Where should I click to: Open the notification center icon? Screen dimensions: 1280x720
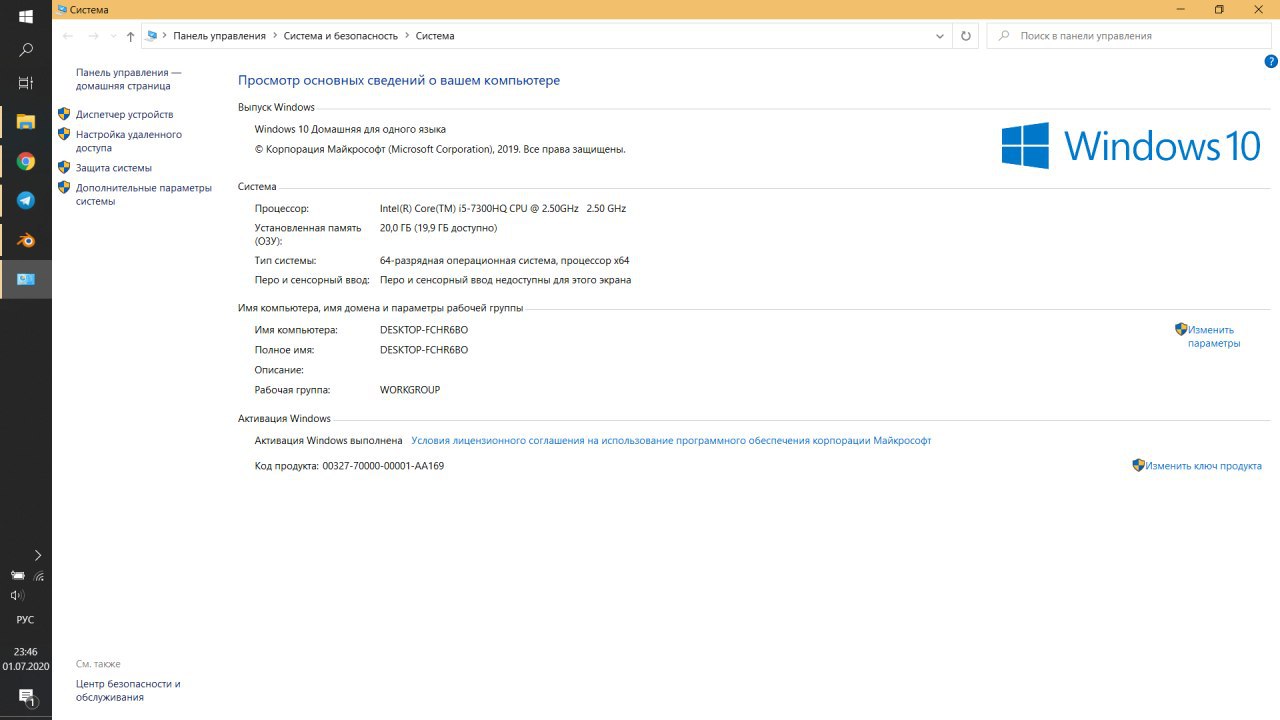pyautogui.click(x=26, y=697)
